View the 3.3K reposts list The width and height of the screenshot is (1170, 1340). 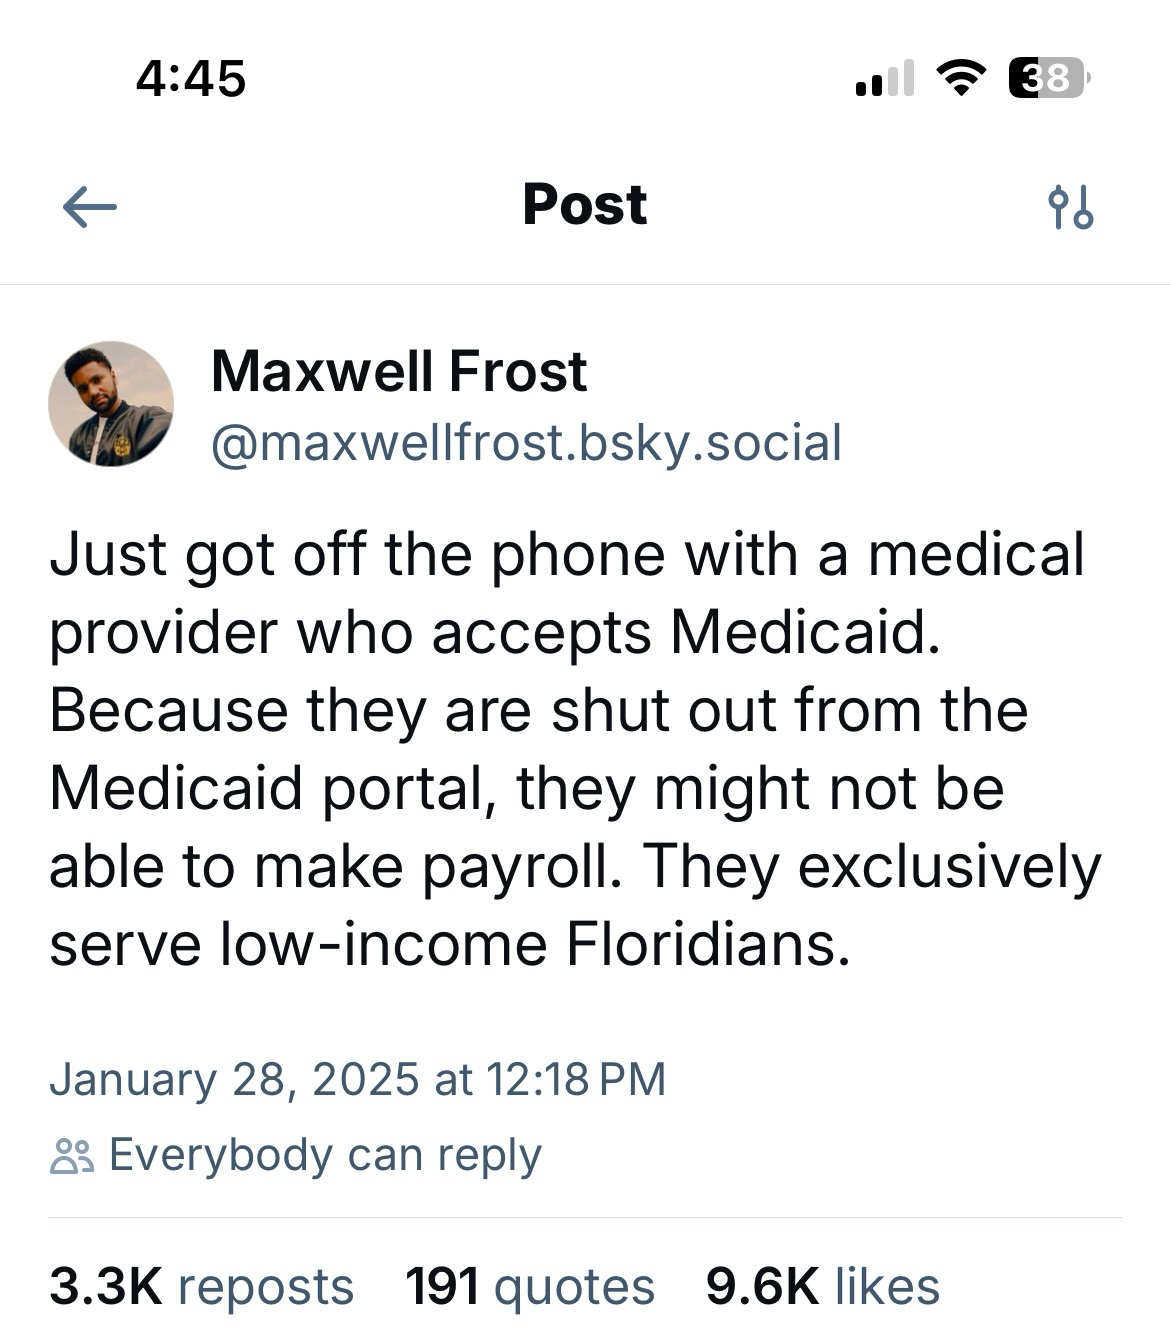201,1286
